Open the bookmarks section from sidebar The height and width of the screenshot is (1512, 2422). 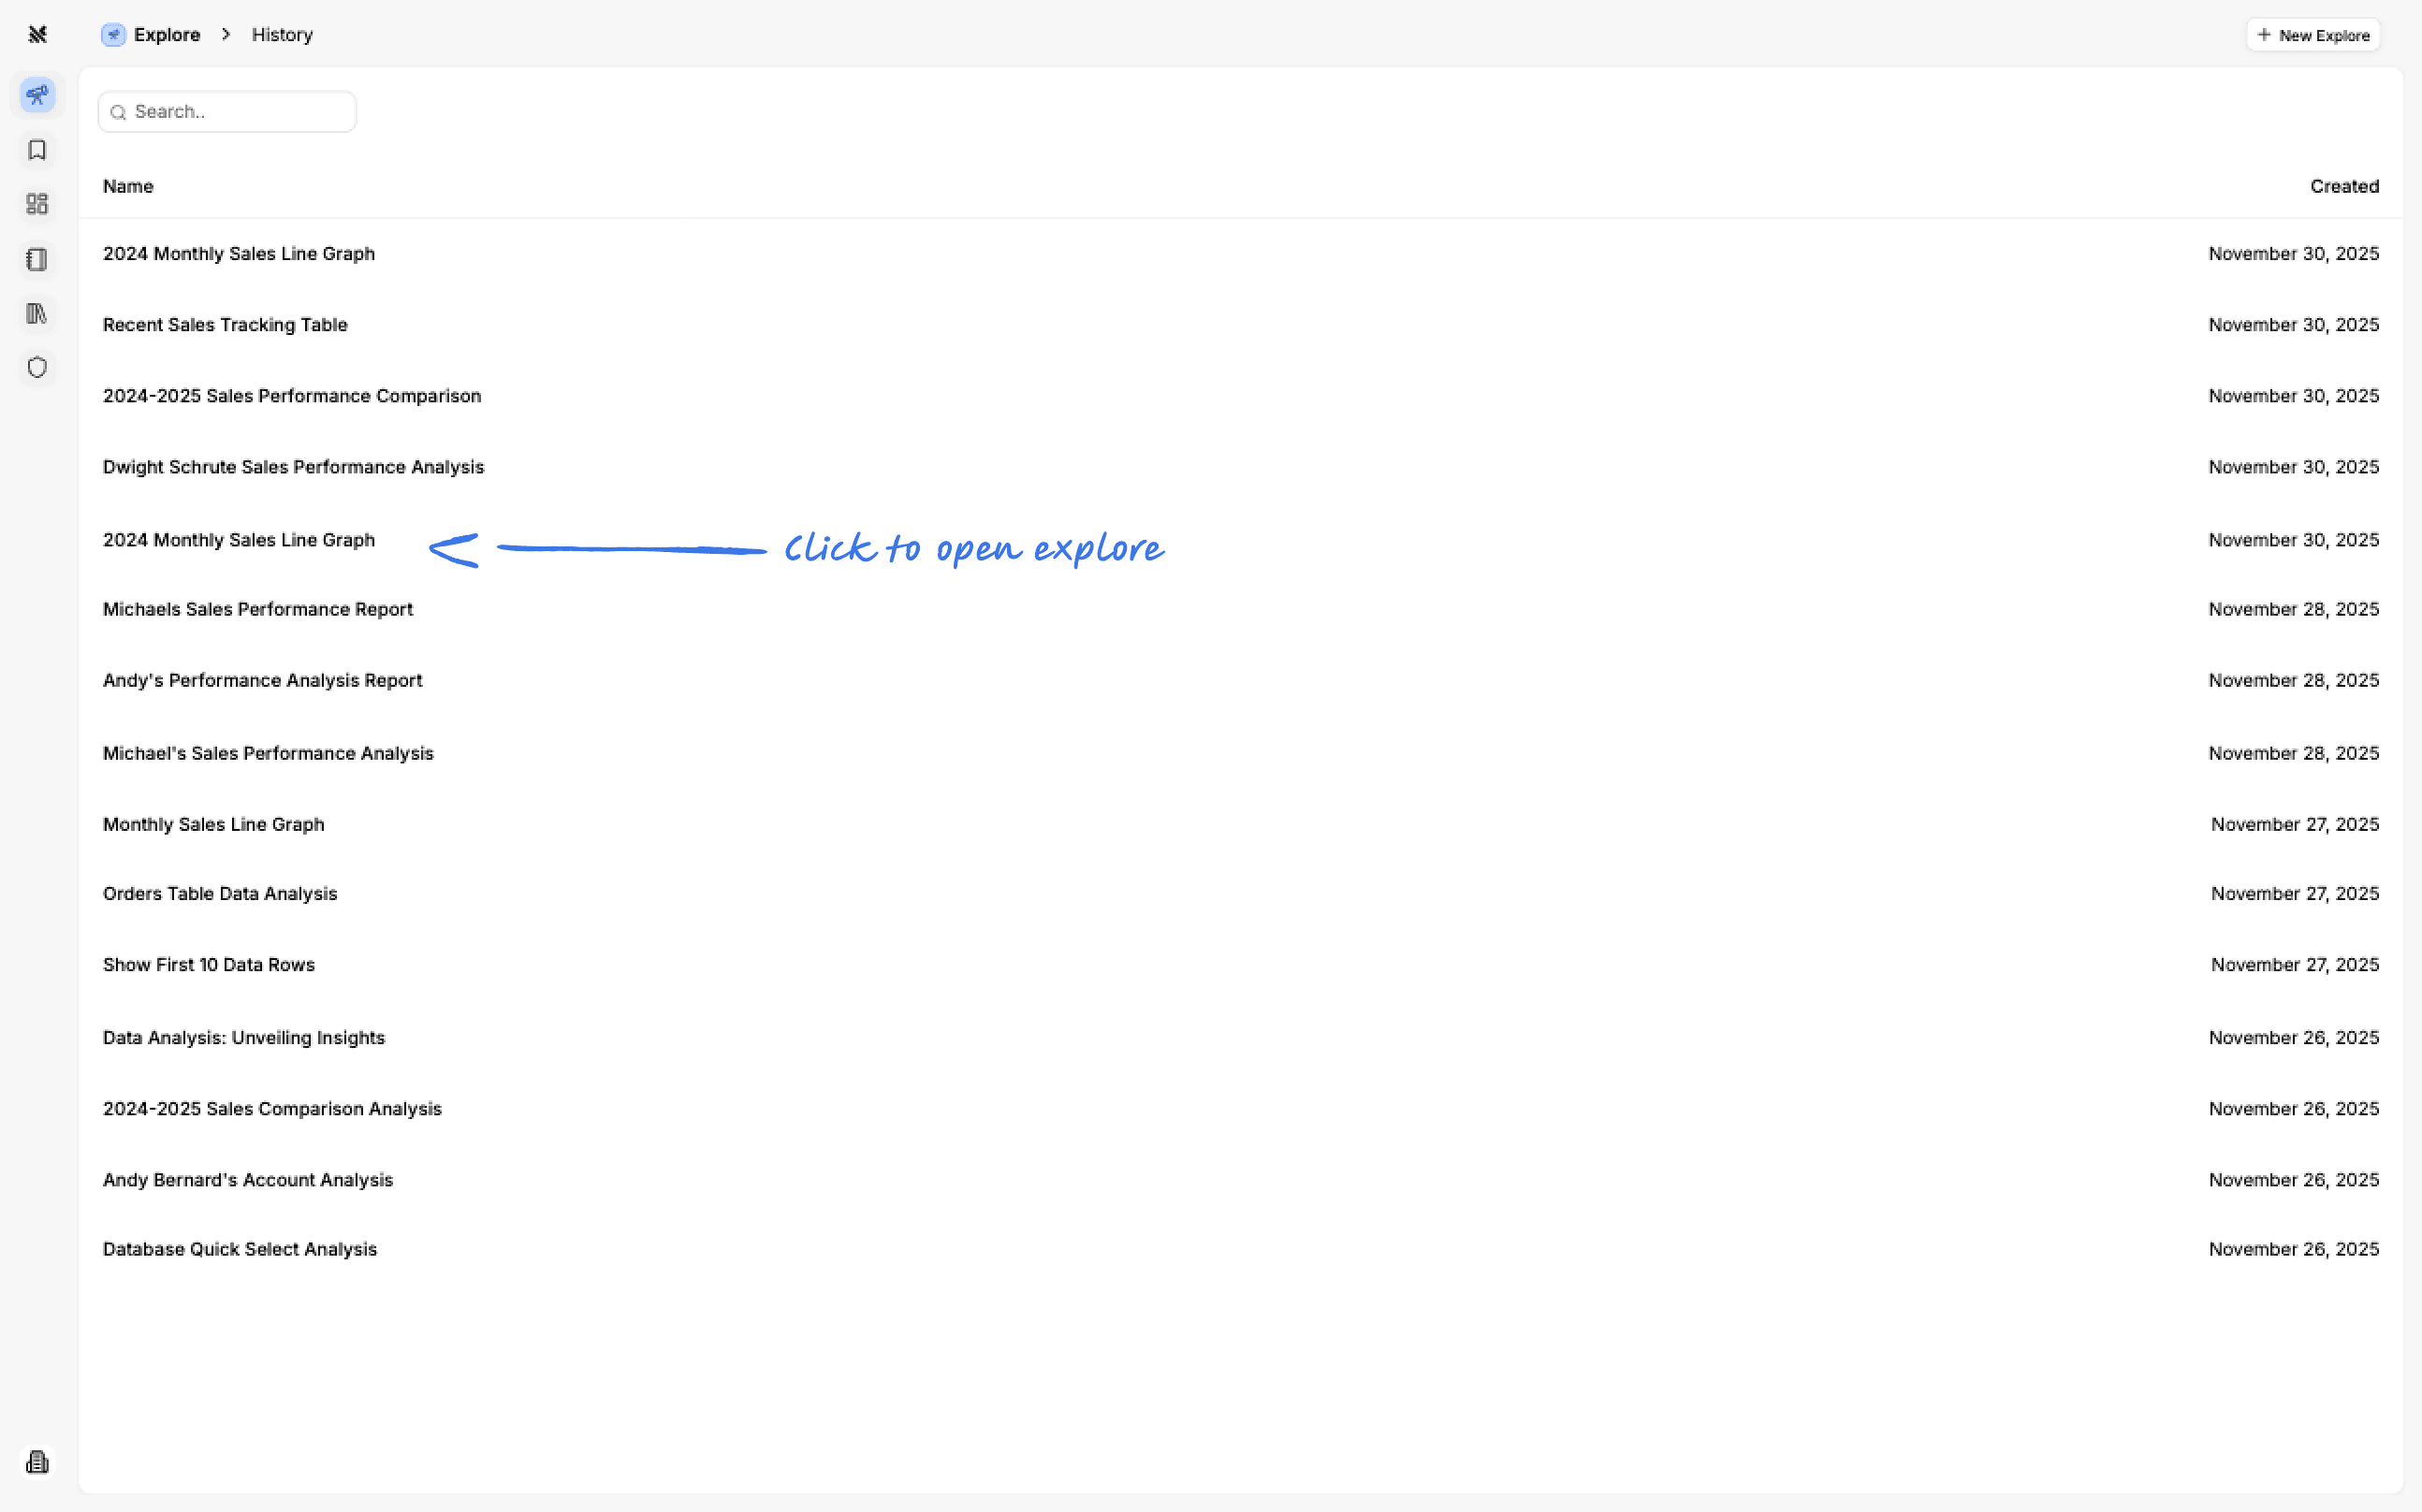click(37, 150)
